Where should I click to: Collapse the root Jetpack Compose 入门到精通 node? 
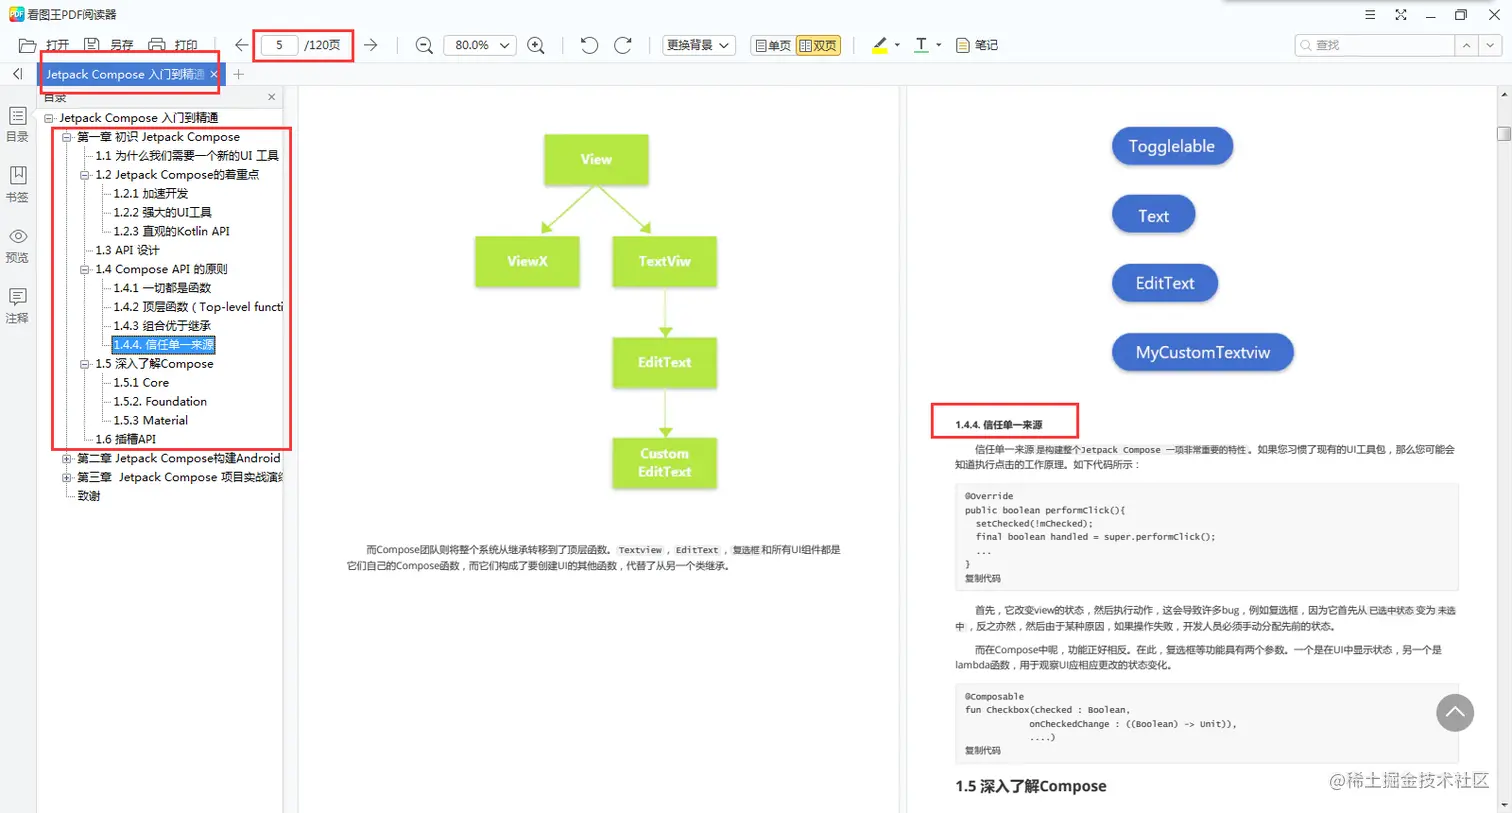click(49, 118)
